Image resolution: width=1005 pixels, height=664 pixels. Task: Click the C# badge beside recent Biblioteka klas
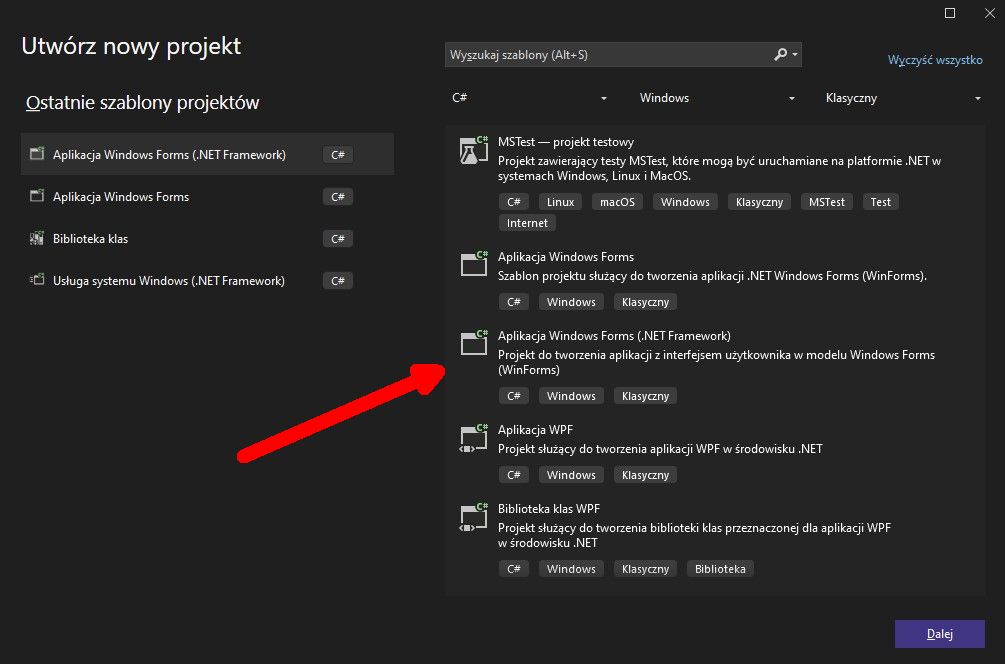338,238
